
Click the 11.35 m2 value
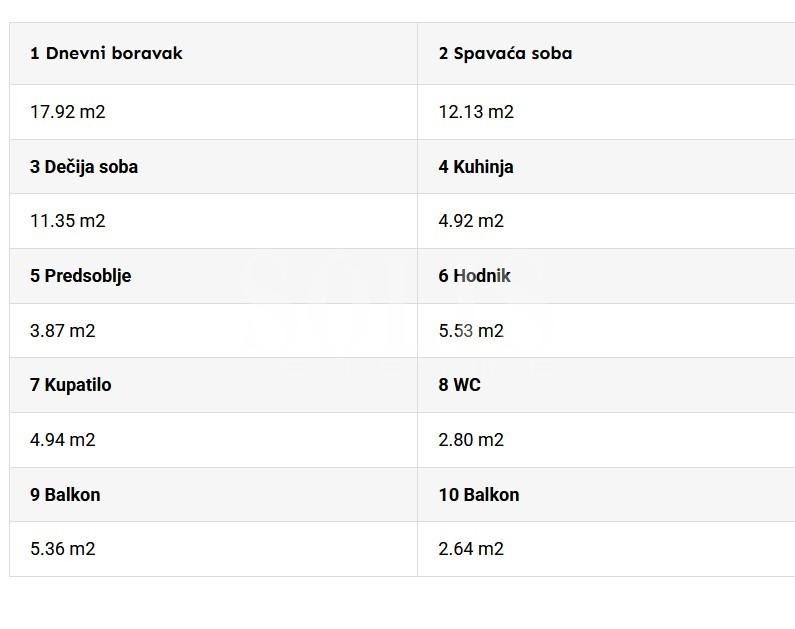tap(67, 221)
